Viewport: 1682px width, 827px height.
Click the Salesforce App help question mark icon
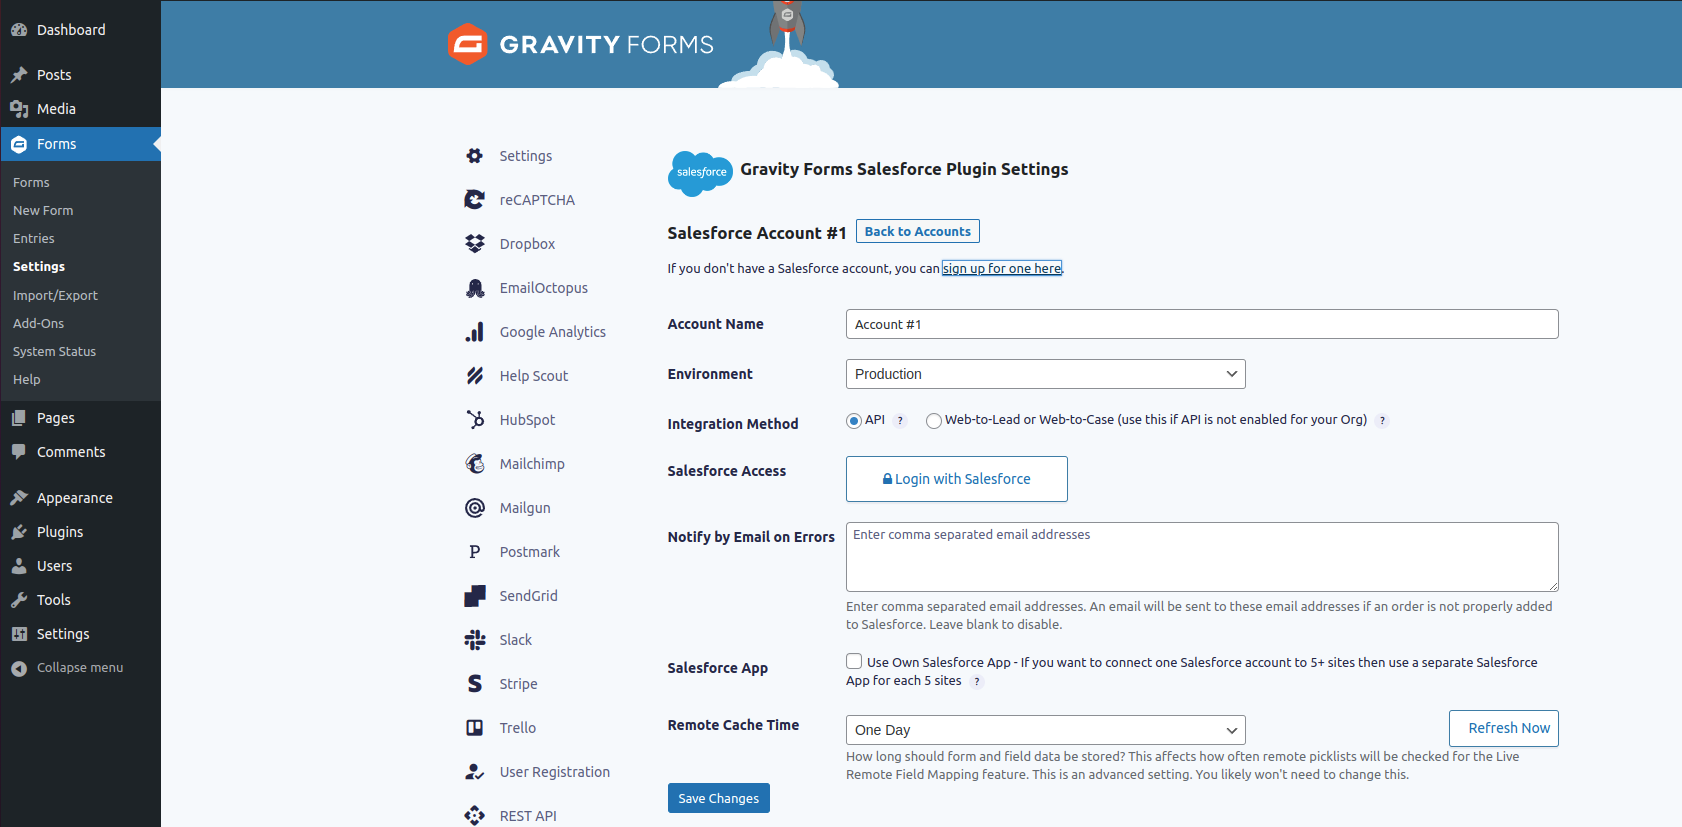[x=977, y=682]
